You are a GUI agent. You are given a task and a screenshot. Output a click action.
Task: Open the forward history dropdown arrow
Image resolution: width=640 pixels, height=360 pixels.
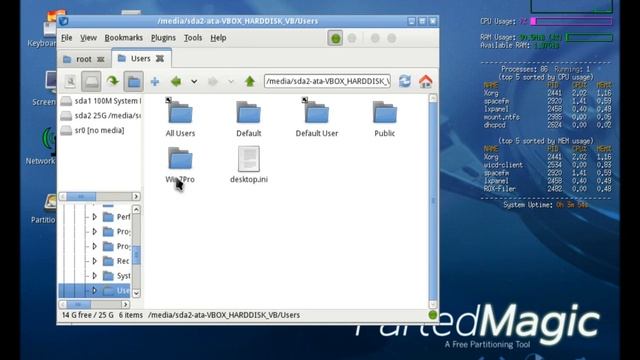coord(231,82)
